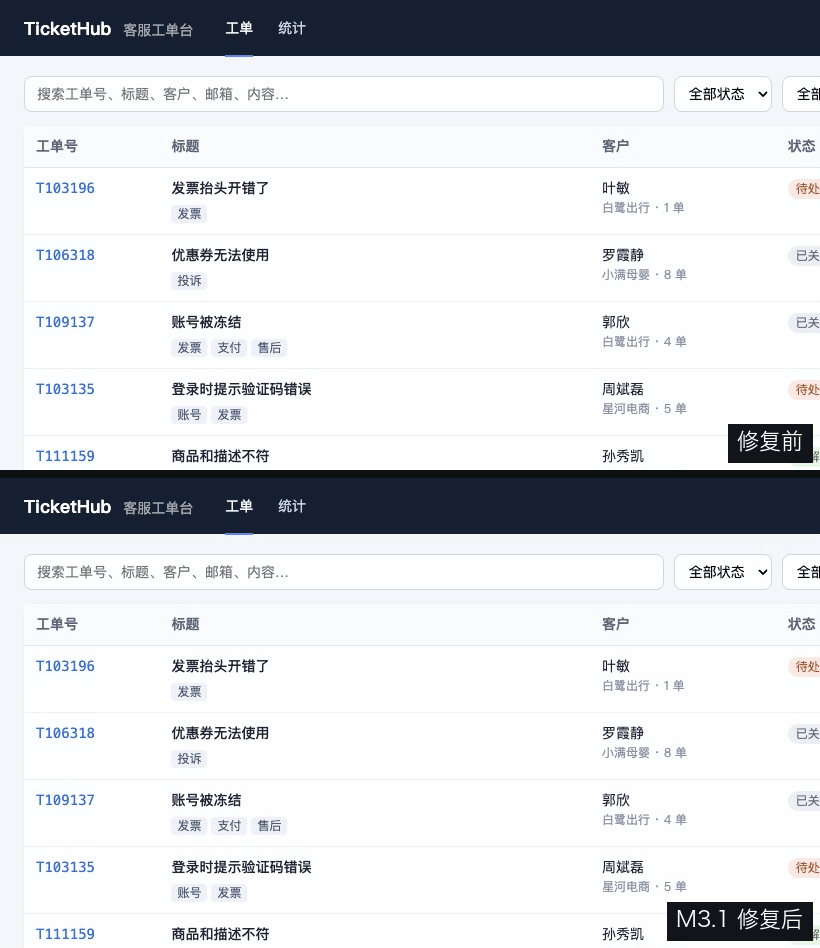Click customer 罗霞静 in the 修复后 panel
The image size is (820, 948).
click(623, 733)
